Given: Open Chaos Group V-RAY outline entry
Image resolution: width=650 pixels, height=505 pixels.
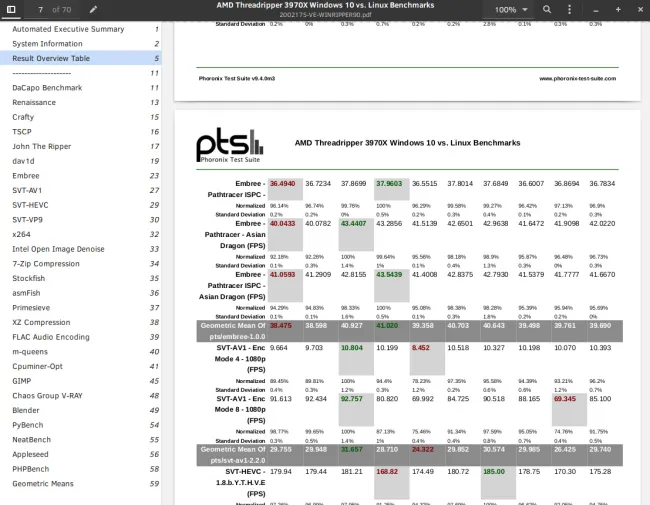Looking at the screenshot, I should (x=80, y=396).
